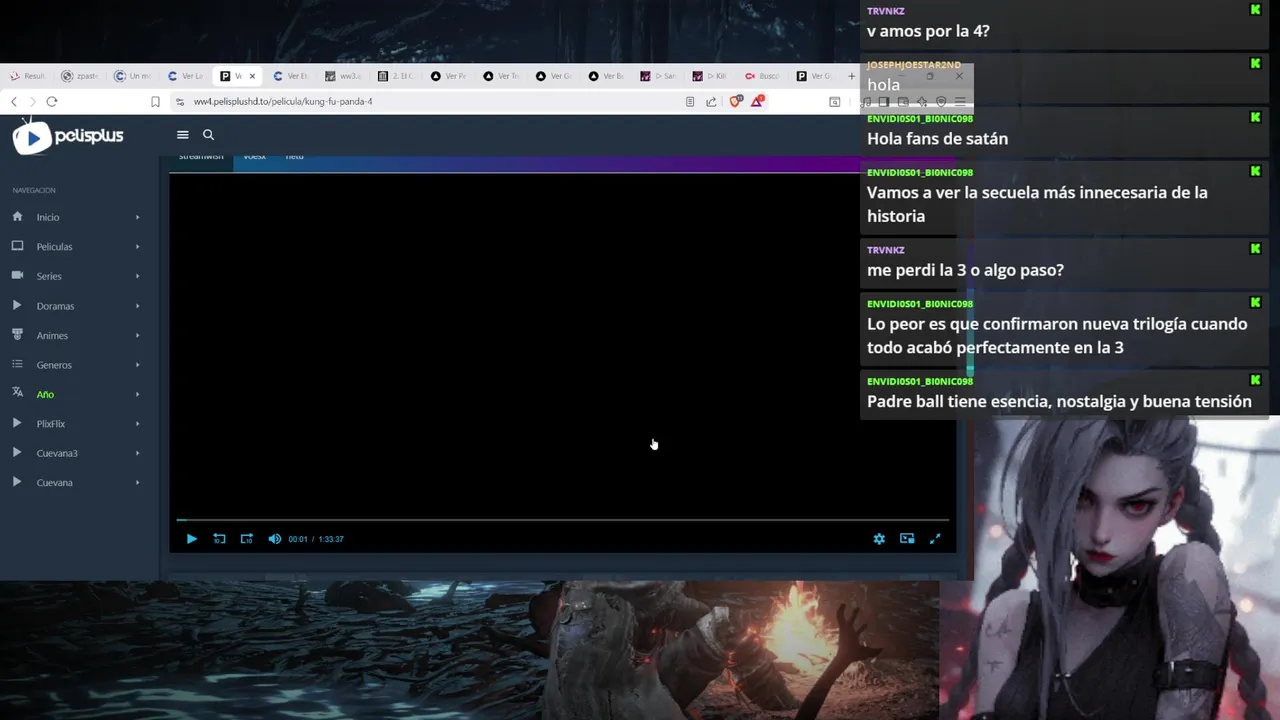
Task: Click the play icon beside Doramas
Action: (17, 305)
